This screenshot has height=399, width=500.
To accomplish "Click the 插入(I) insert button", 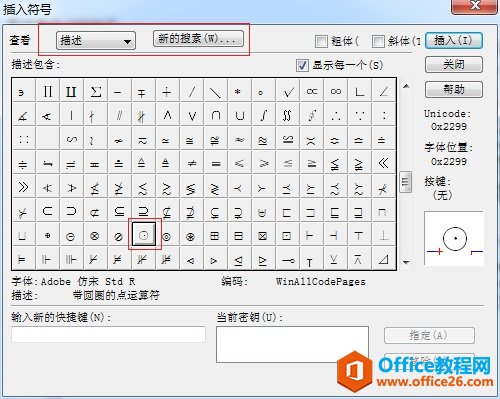I will pos(454,40).
